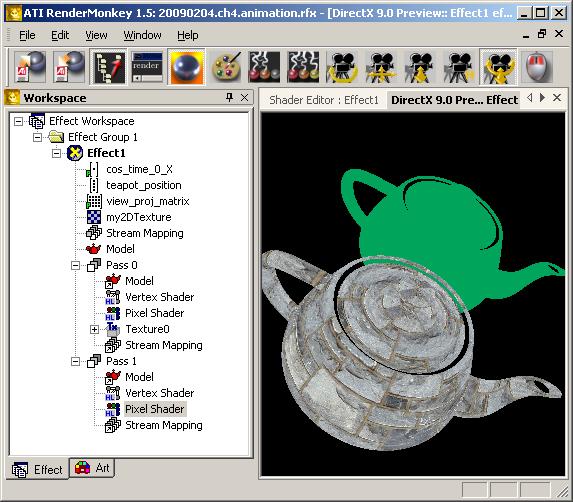Collapse the Pass 0 tree node
Viewport: 573px width, 502px height.
pos(75,266)
